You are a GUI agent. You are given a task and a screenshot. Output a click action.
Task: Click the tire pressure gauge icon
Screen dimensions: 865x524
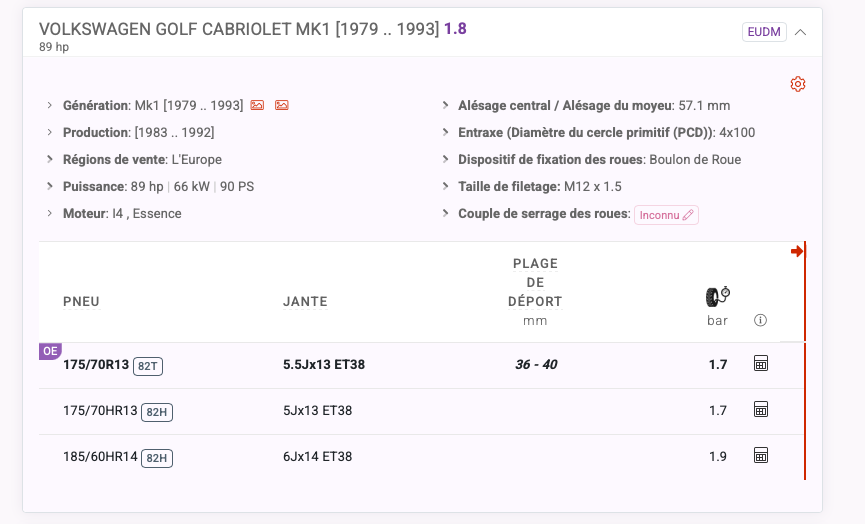click(x=718, y=297)
